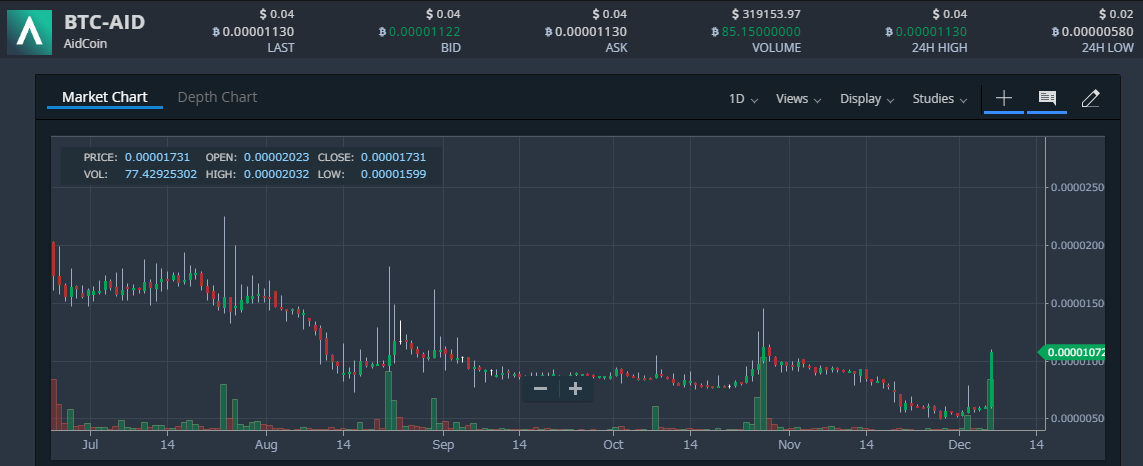Toggle the crosshair plus tool
The image size is (1143, 466).
(x=1004, y=98)
